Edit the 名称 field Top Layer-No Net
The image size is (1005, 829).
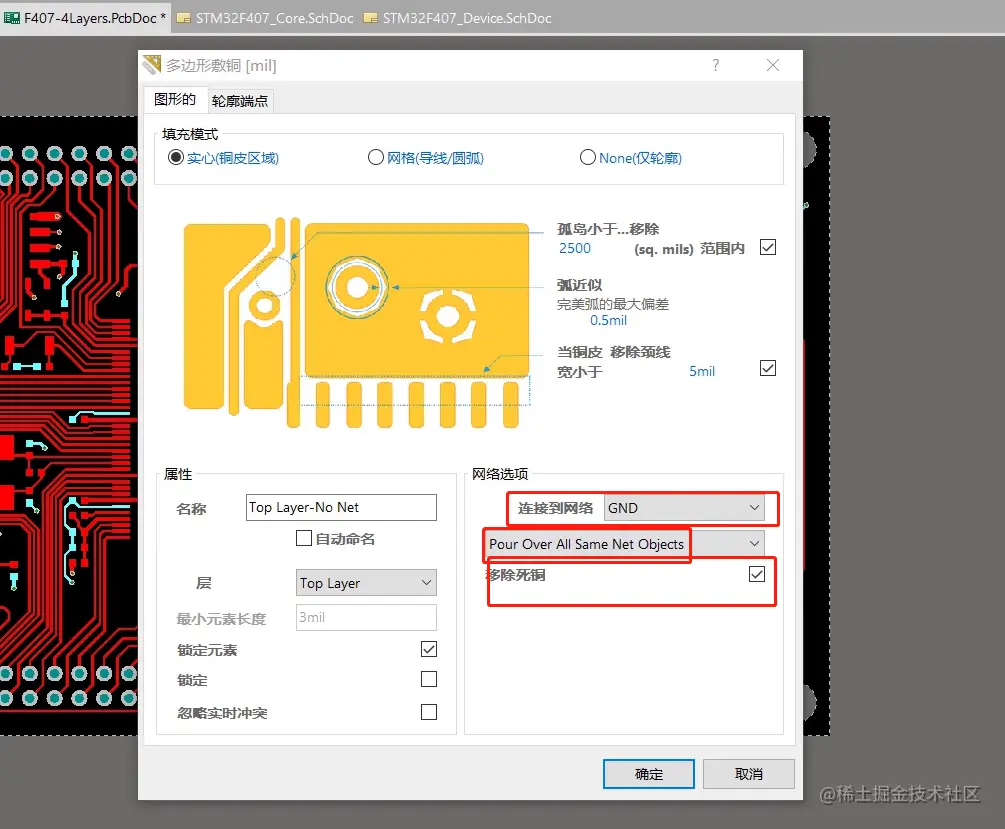click(x=341, y=507)
